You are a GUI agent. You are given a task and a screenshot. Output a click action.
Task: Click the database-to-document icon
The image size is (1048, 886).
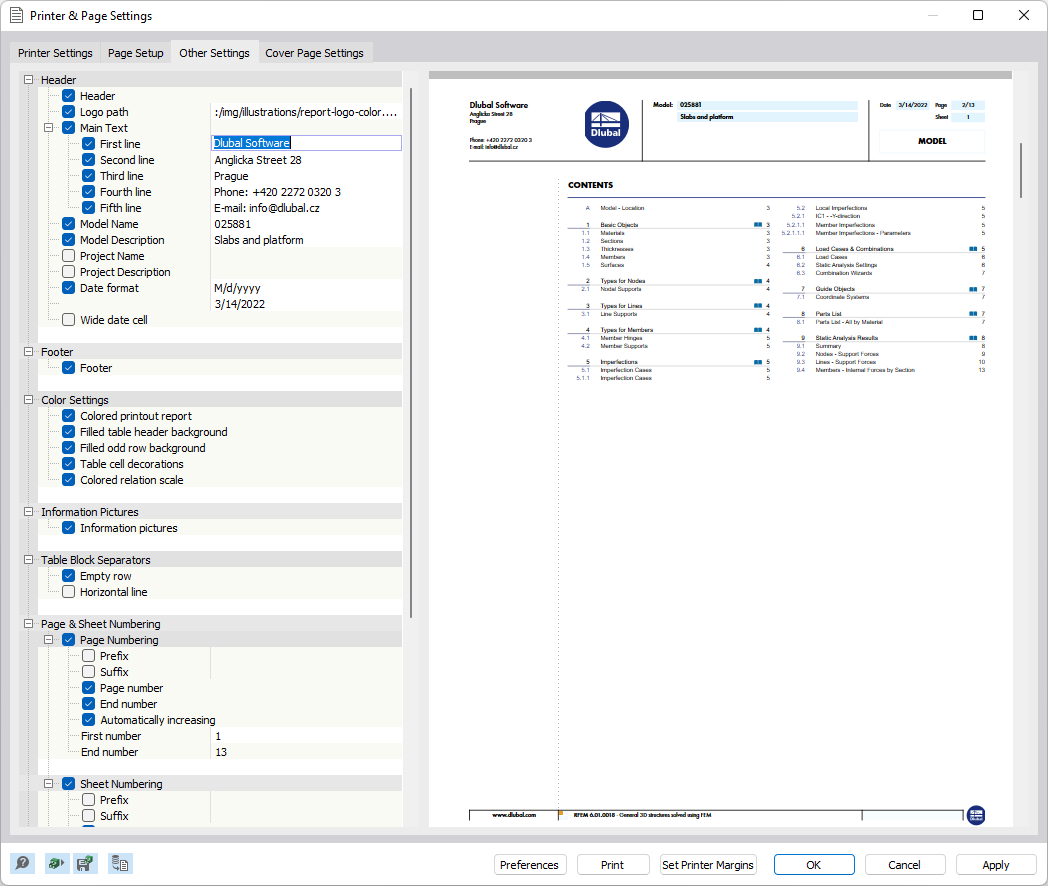tap(120, 863)
